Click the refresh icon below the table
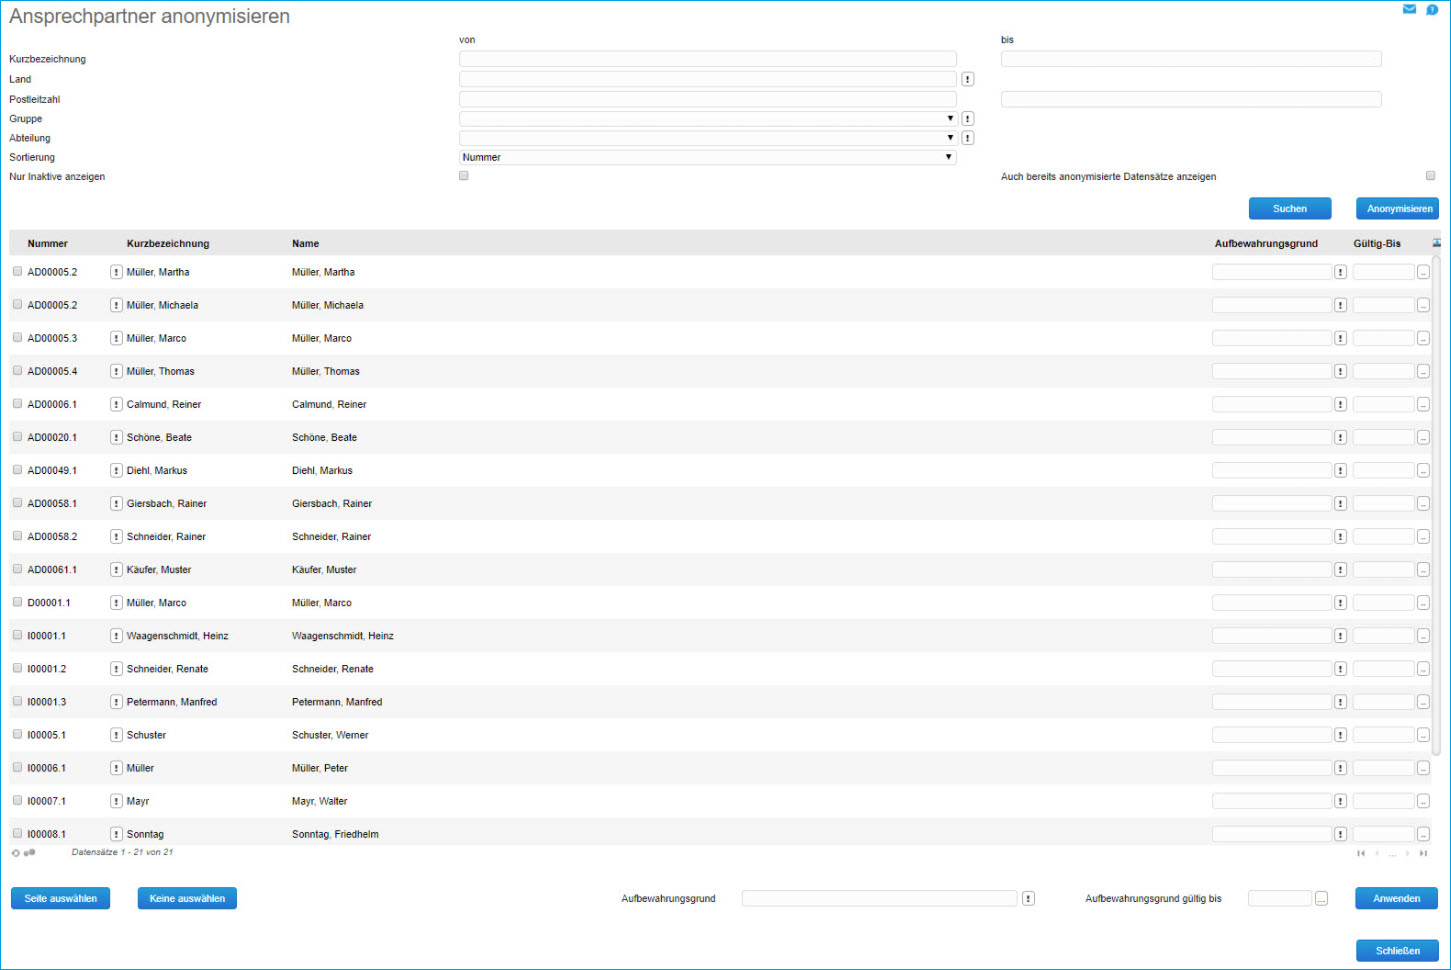 pyautogui.click(x=16, y=853)
